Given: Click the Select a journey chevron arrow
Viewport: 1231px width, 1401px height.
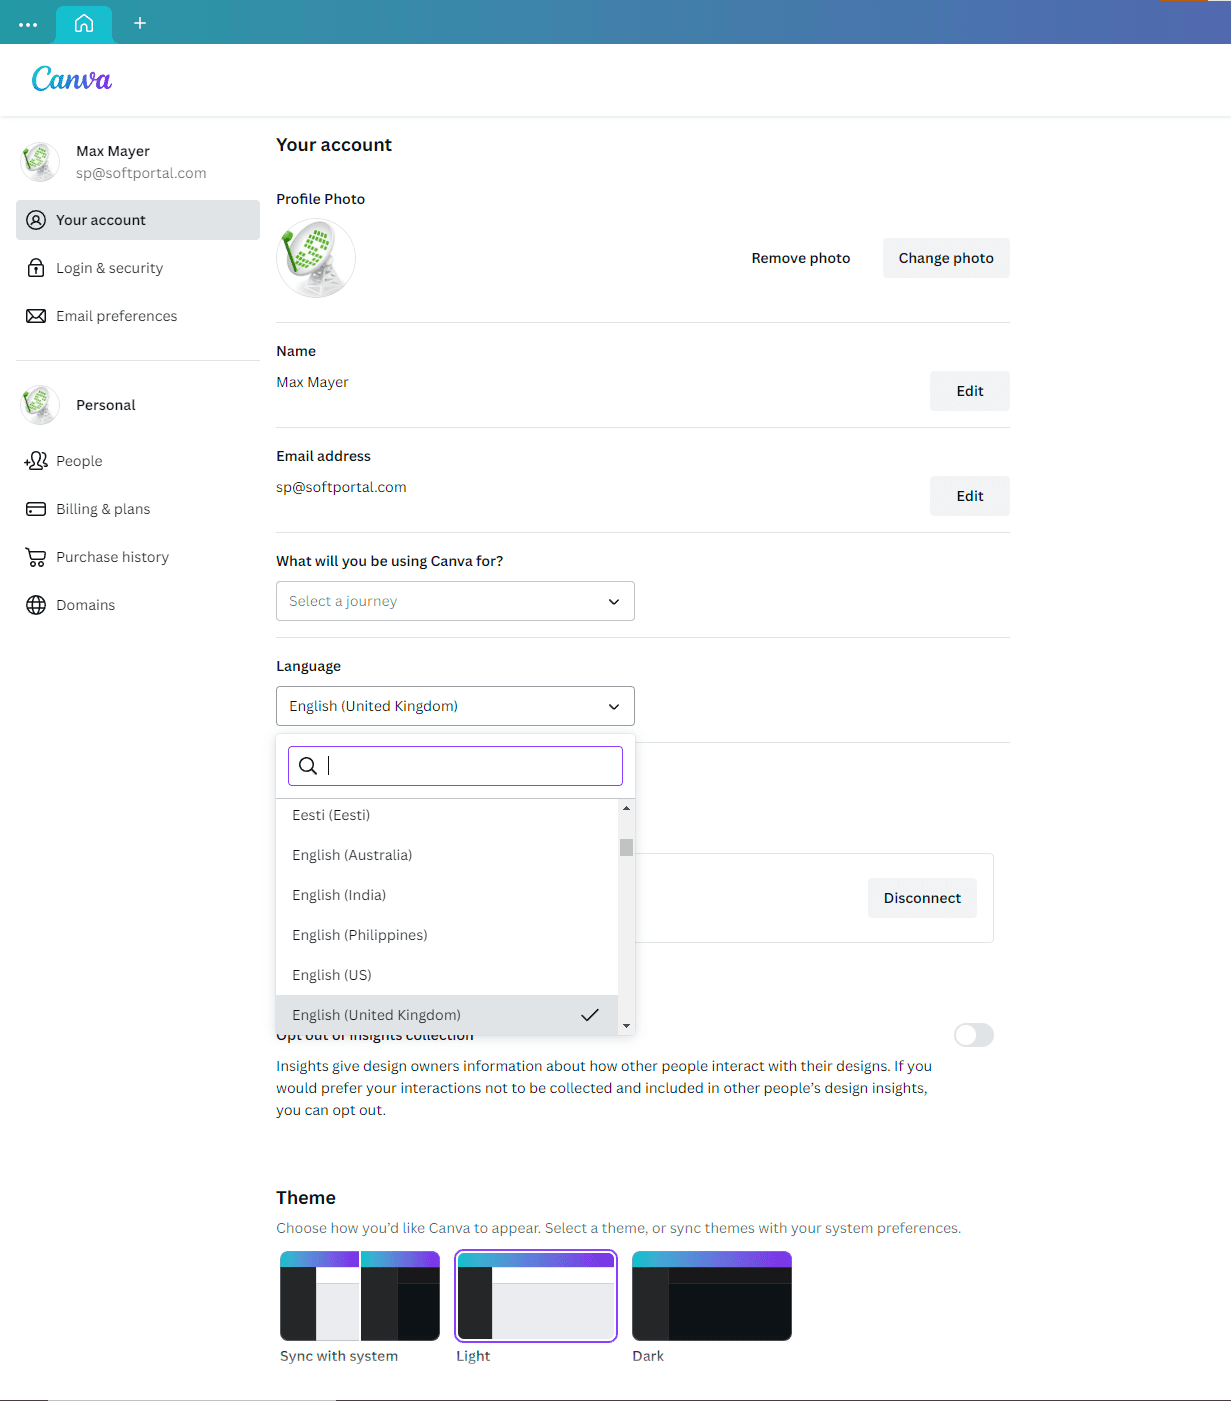Looking at the screenshot, I should click(614, 601).
